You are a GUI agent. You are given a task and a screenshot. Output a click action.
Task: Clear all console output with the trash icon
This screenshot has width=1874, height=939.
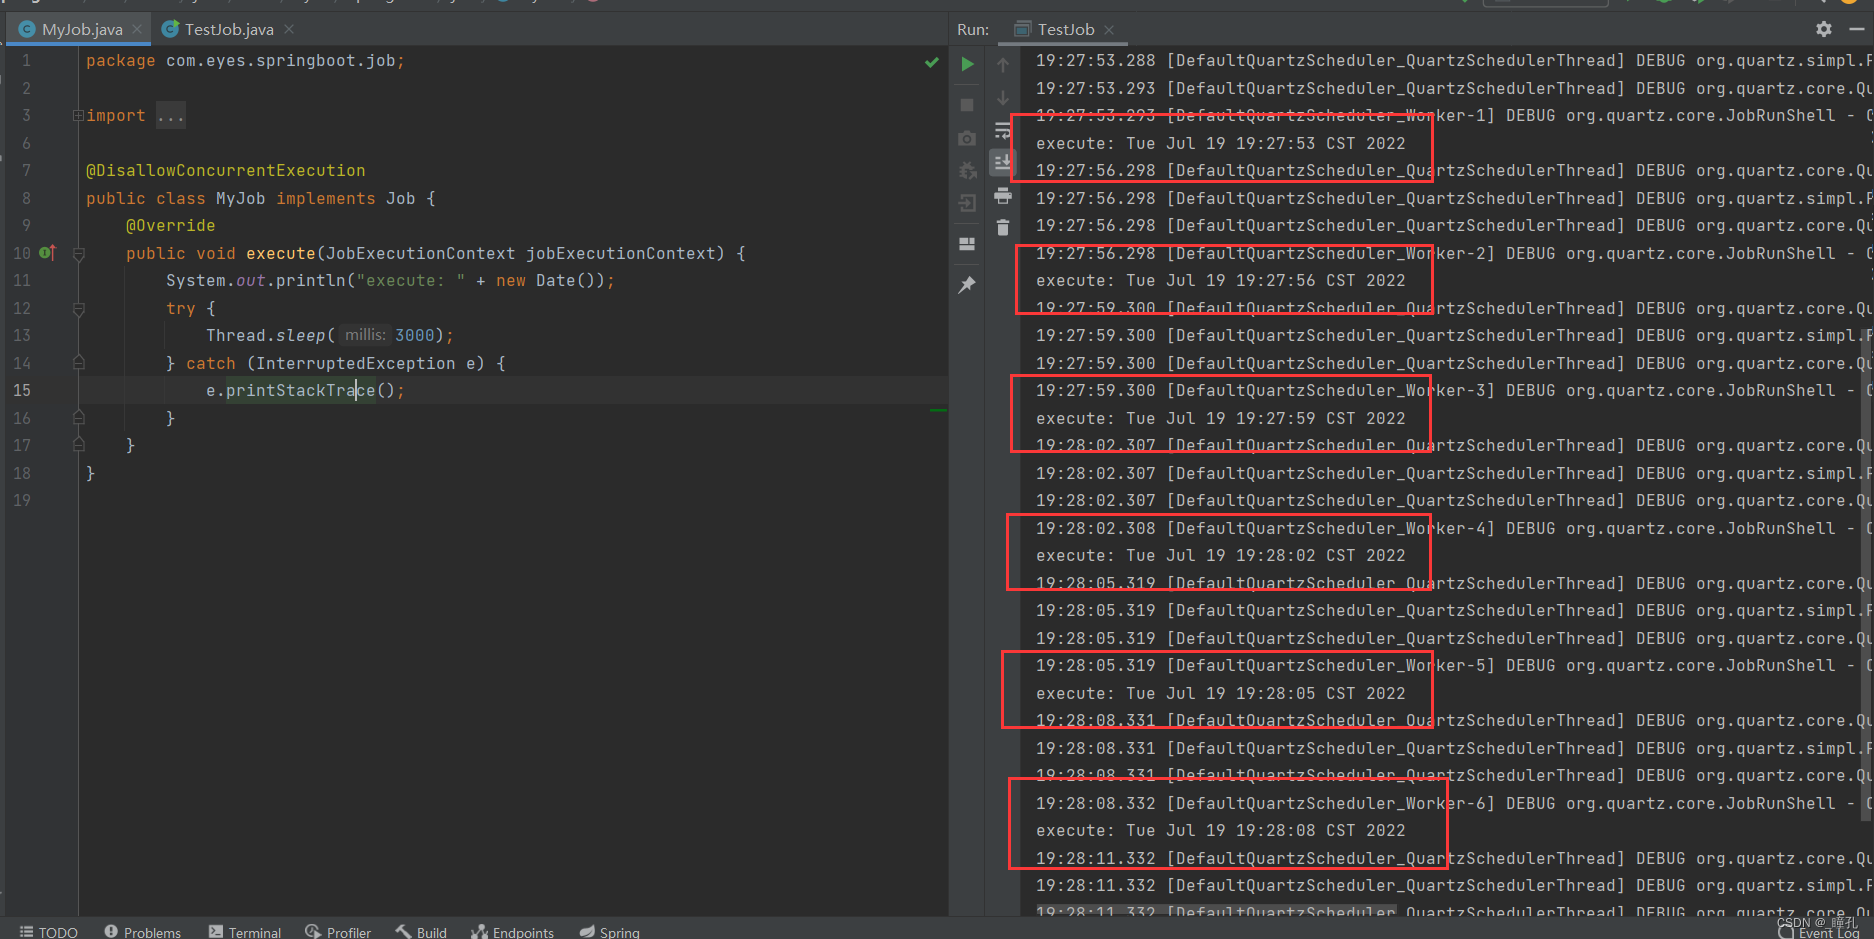pos(1003,228)
